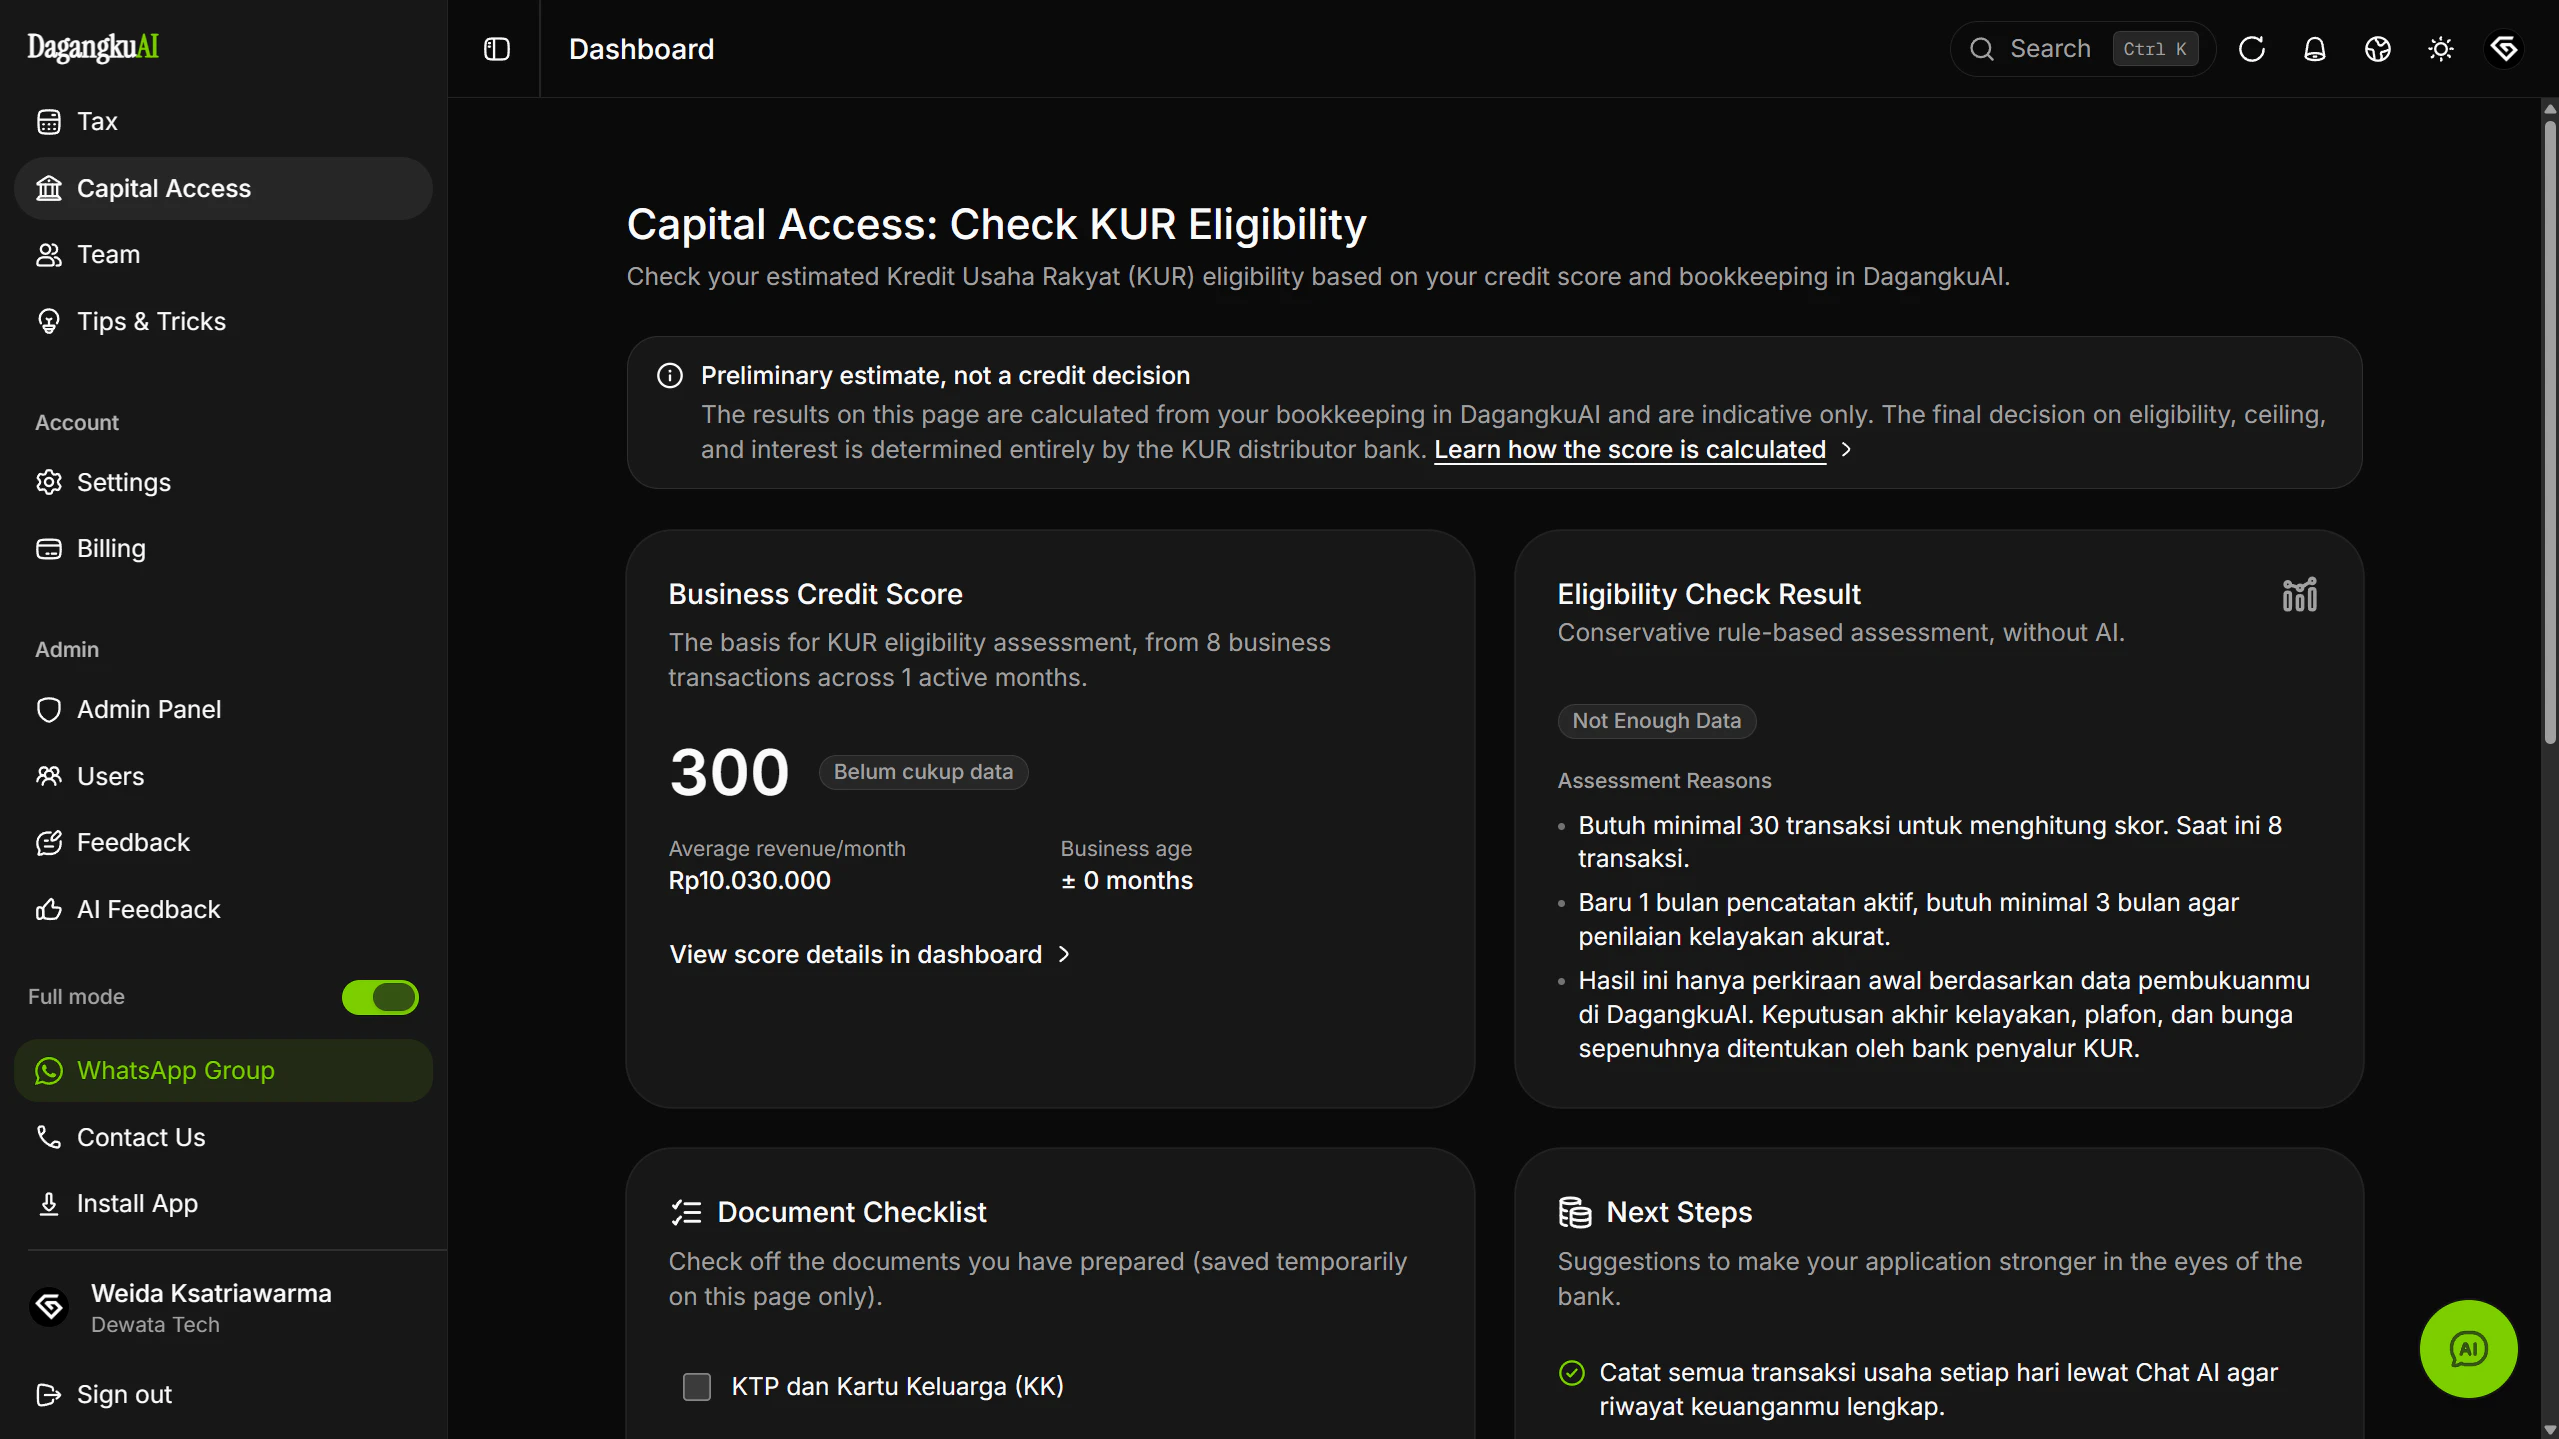Open the Settings menu item
This screenshot has height=1439, width=2559.
click(x=223, y=482)
